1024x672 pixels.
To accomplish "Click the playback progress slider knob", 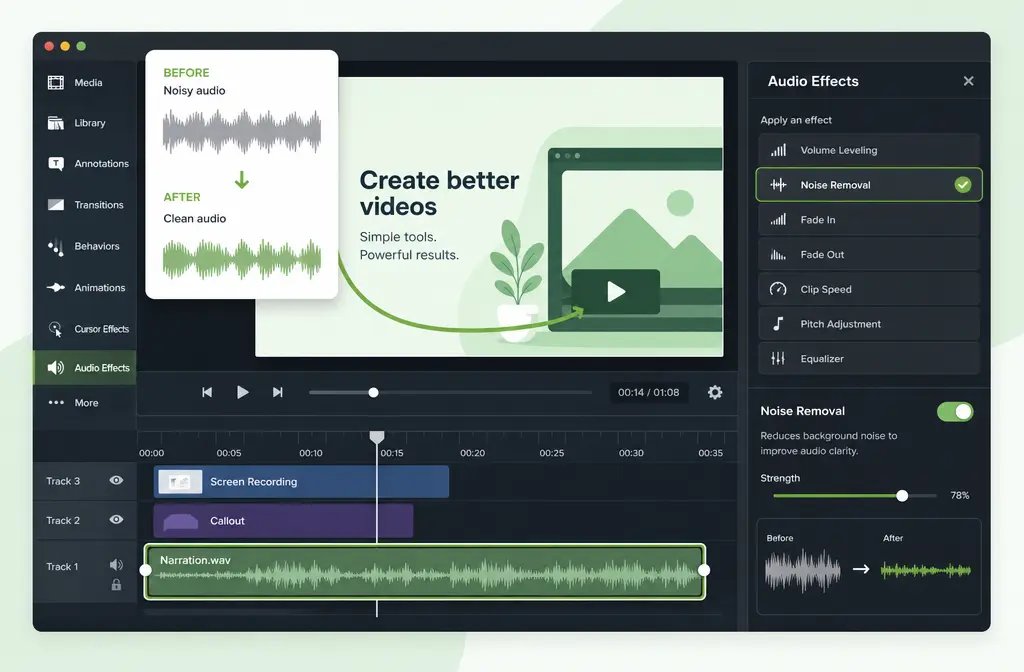I will click(x=374, y=392).
